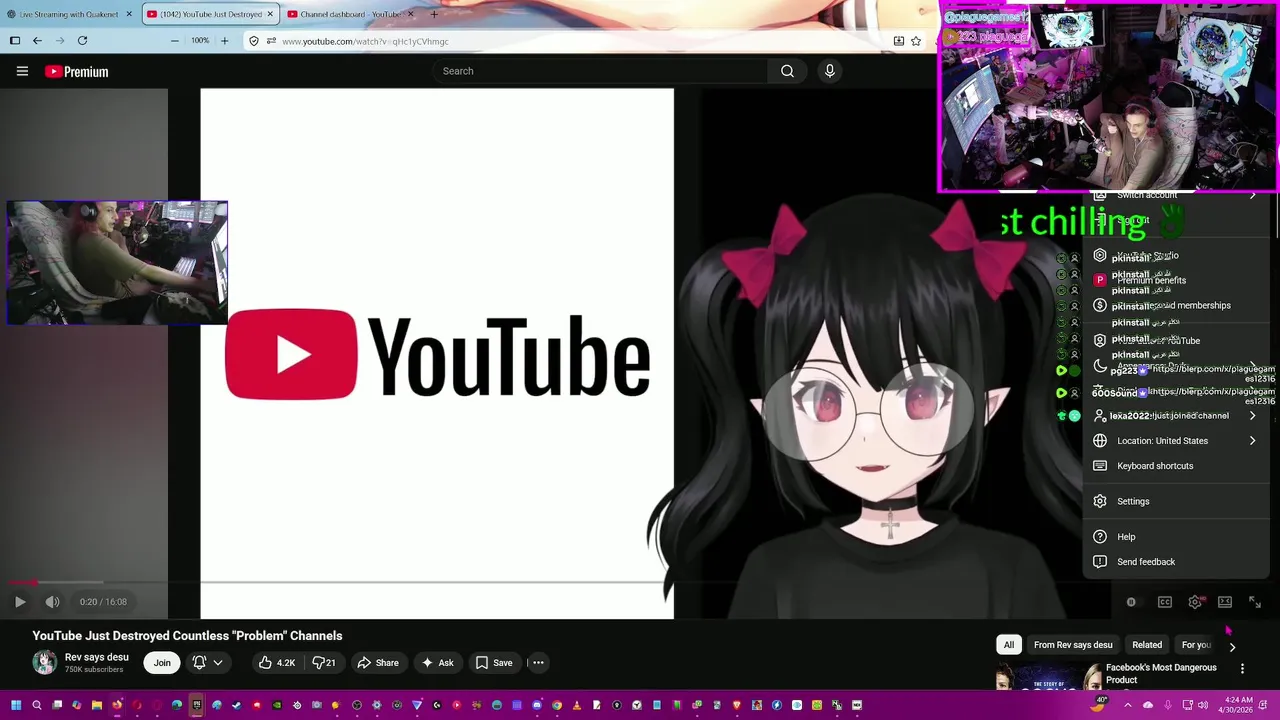Open Keyboard shortcuts menu item

(x=1175, y=466)
